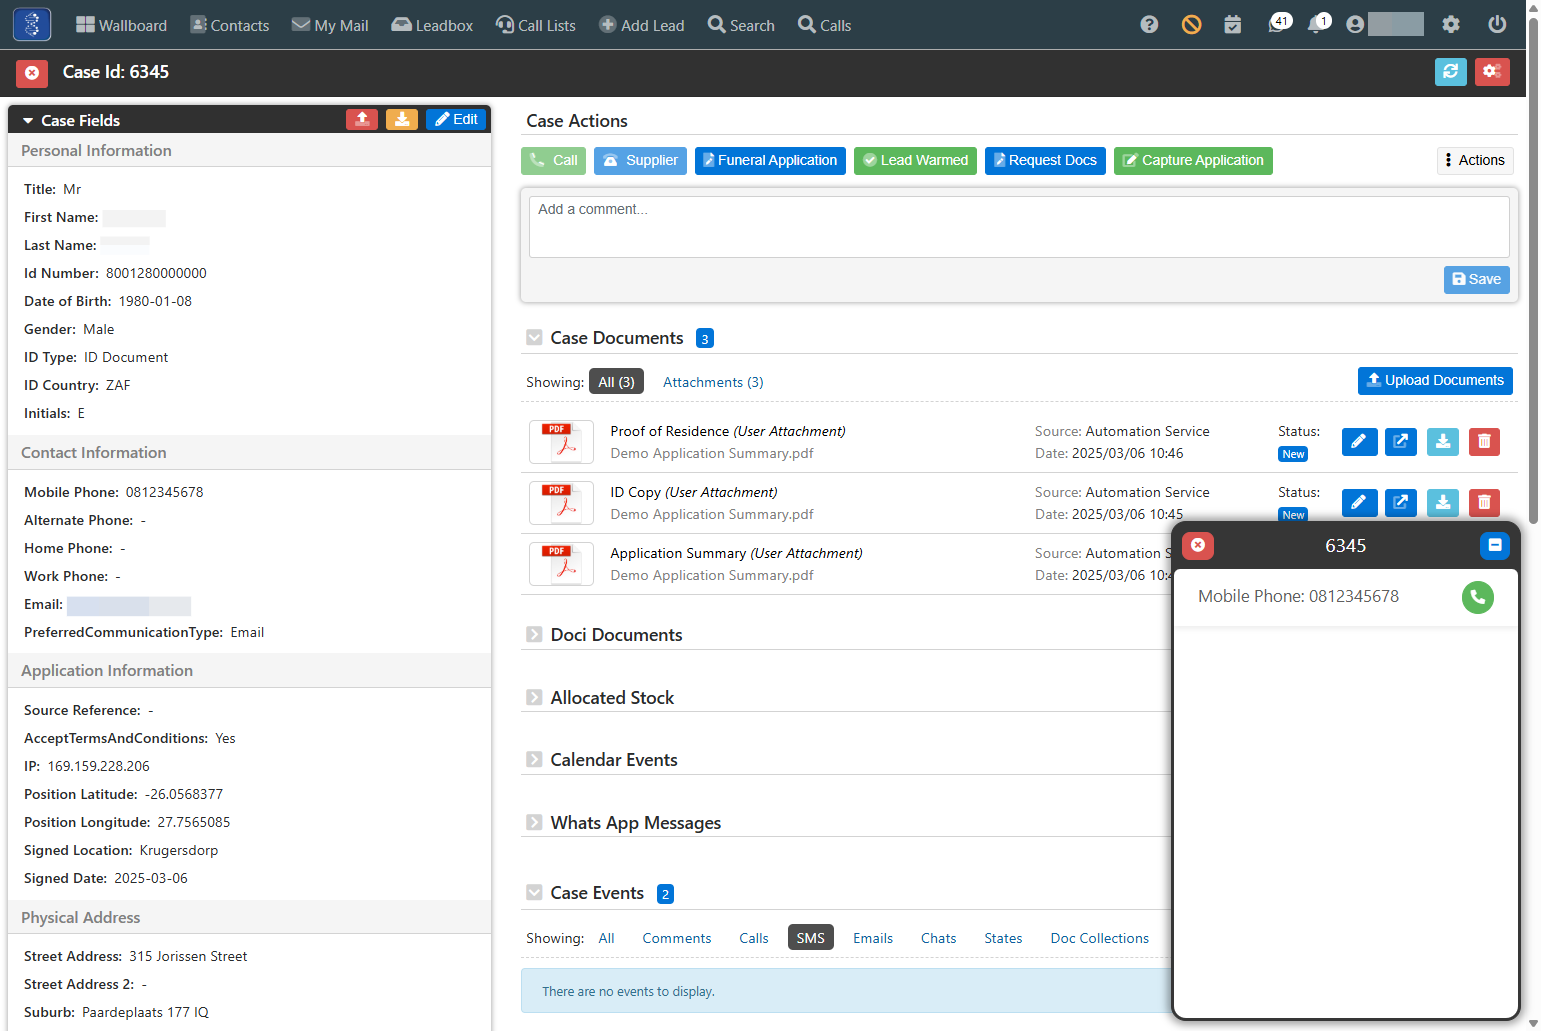Click the power logout icon

click(x=1497, y=25)
